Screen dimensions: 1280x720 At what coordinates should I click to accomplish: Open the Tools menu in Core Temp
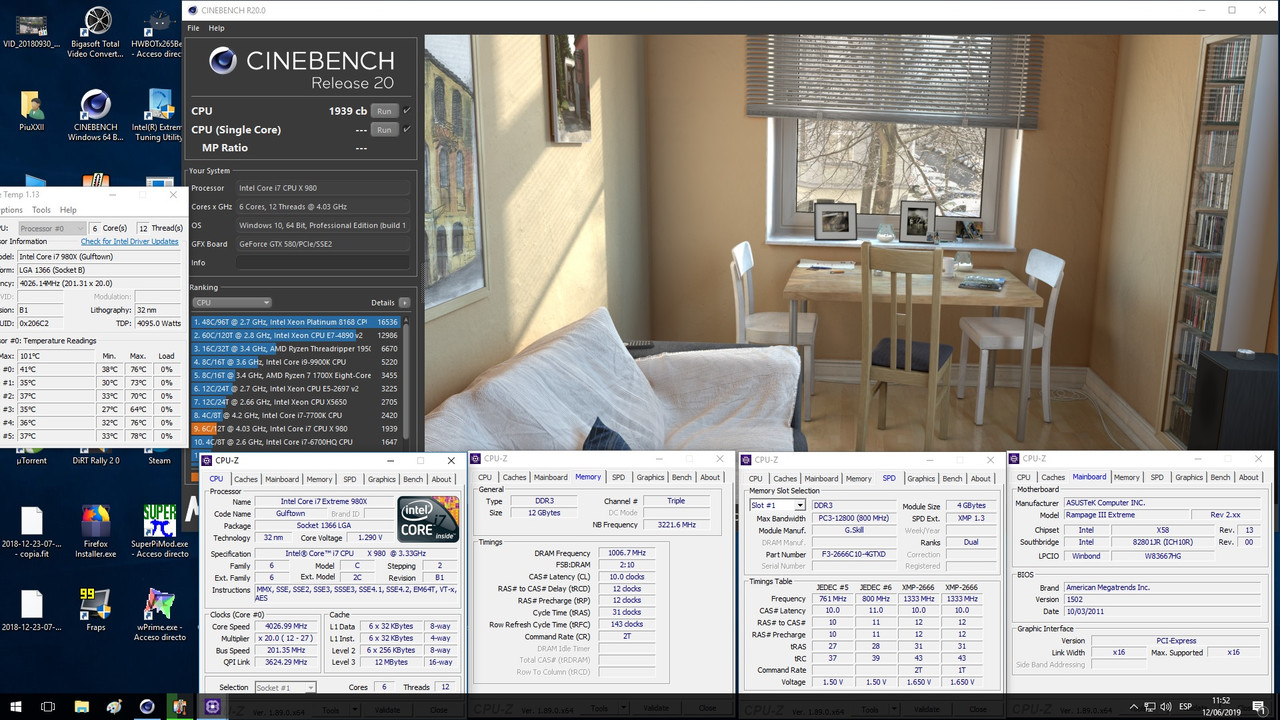coord(41,210)
